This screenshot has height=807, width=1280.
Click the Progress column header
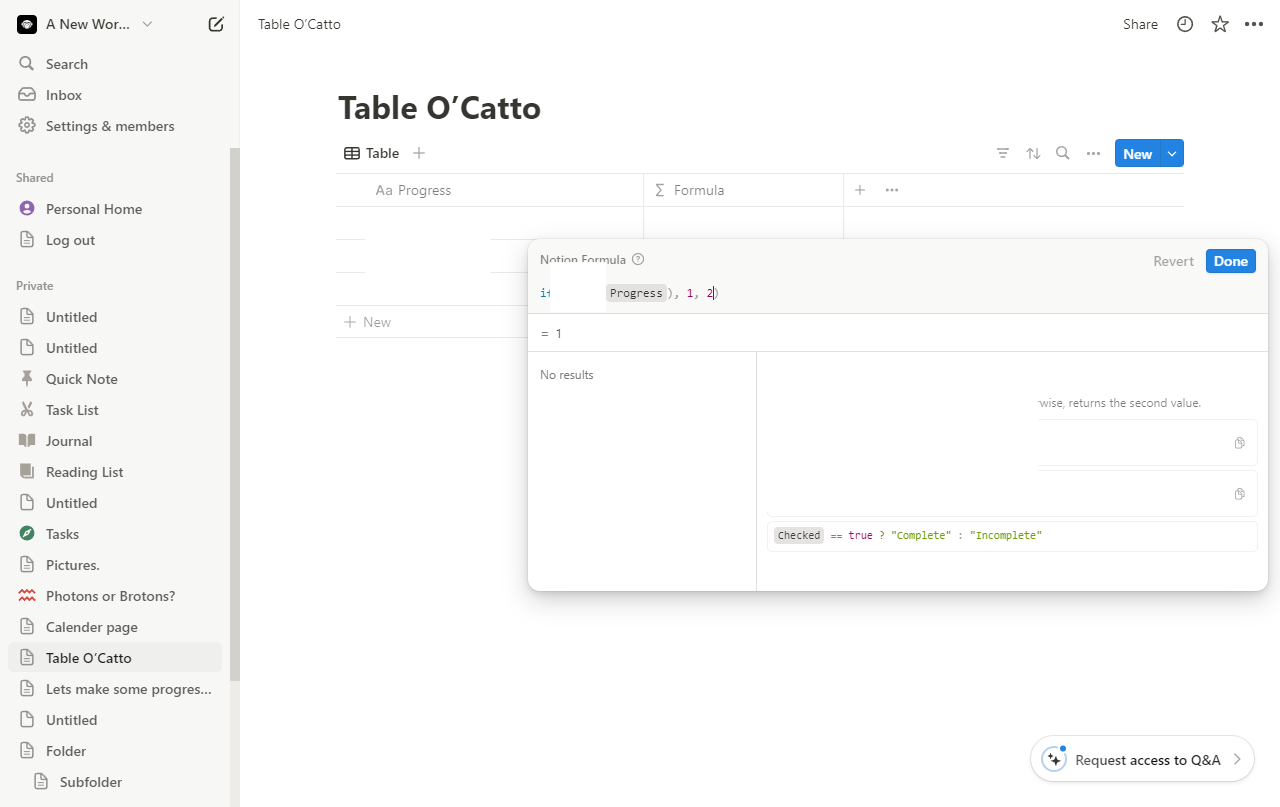tap(490, 190)
